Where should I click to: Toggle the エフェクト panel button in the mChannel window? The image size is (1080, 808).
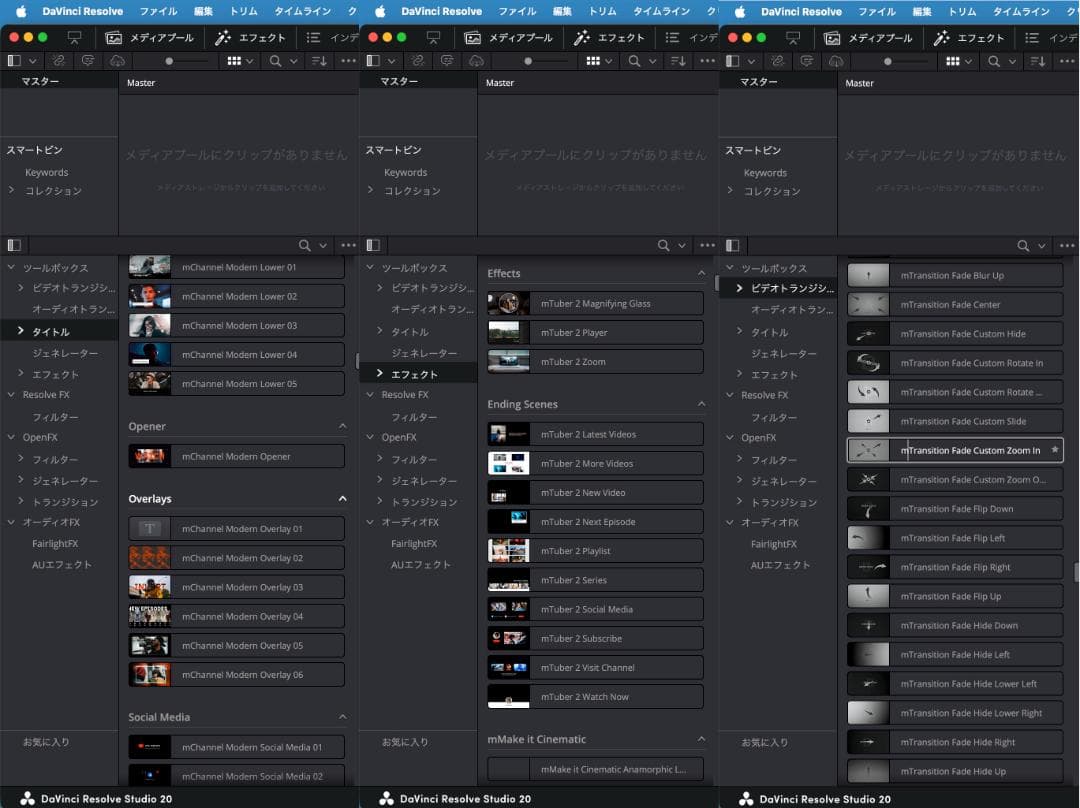coord(250,38)
